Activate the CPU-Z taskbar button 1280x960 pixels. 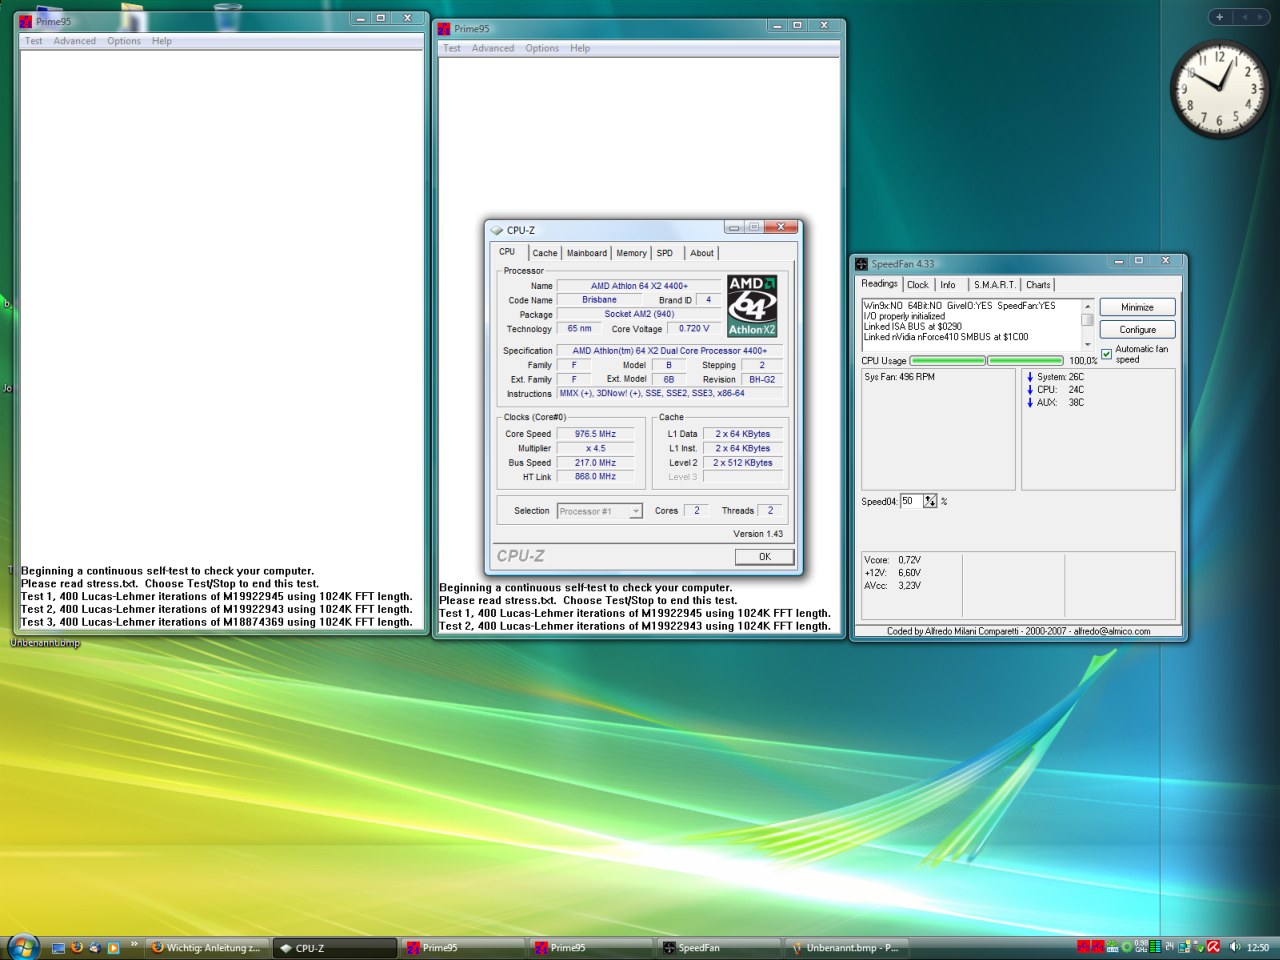coord(334,947)
